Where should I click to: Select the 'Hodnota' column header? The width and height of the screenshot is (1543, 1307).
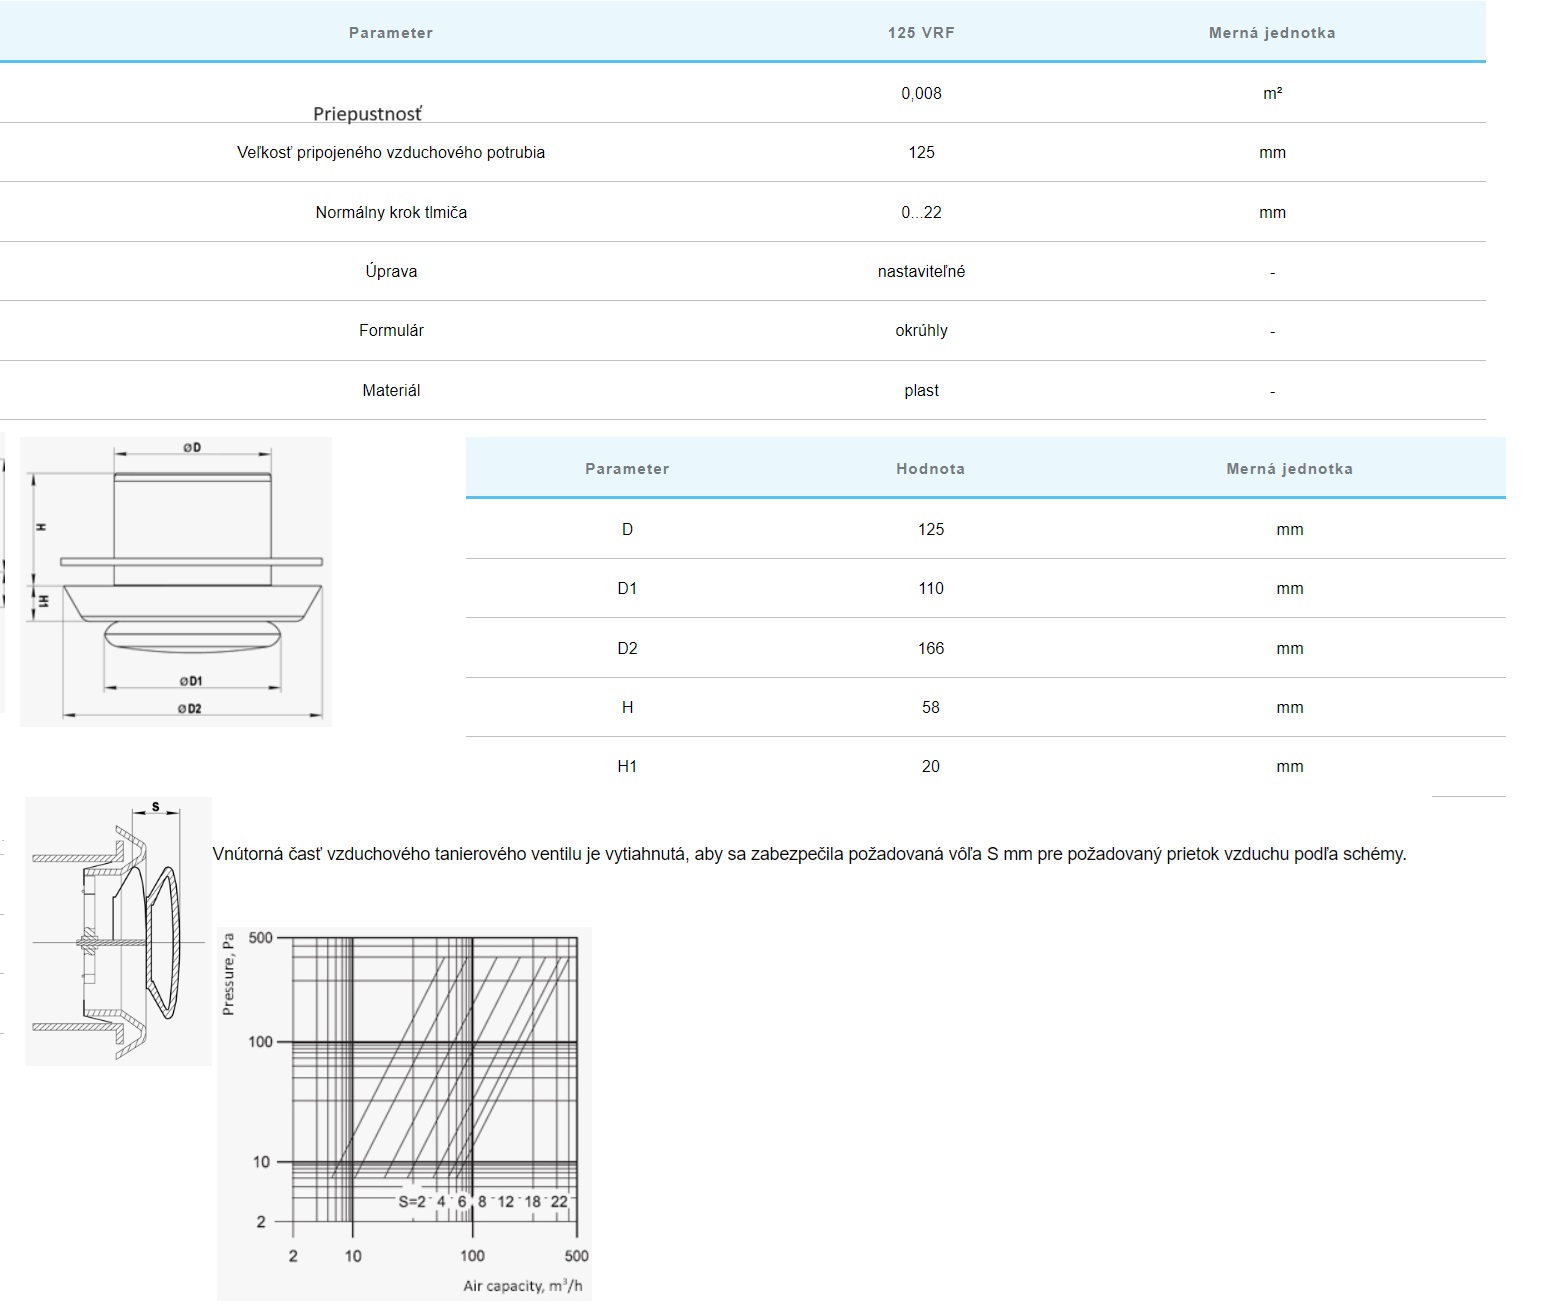(x=930, y=469)
